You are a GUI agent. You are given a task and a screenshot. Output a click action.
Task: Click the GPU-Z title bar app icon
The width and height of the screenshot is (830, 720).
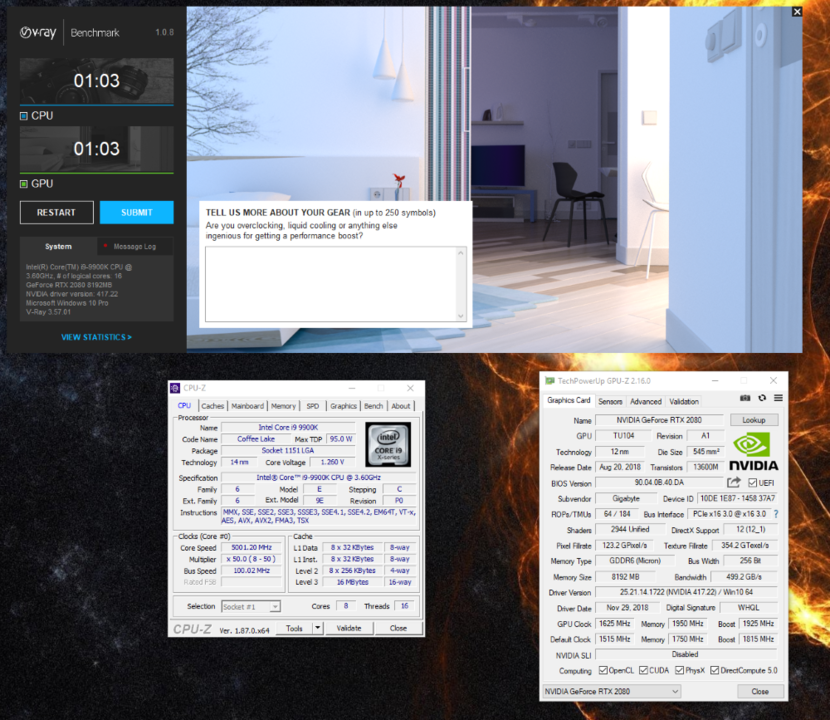pyautogui.click(x=550, y=381)
